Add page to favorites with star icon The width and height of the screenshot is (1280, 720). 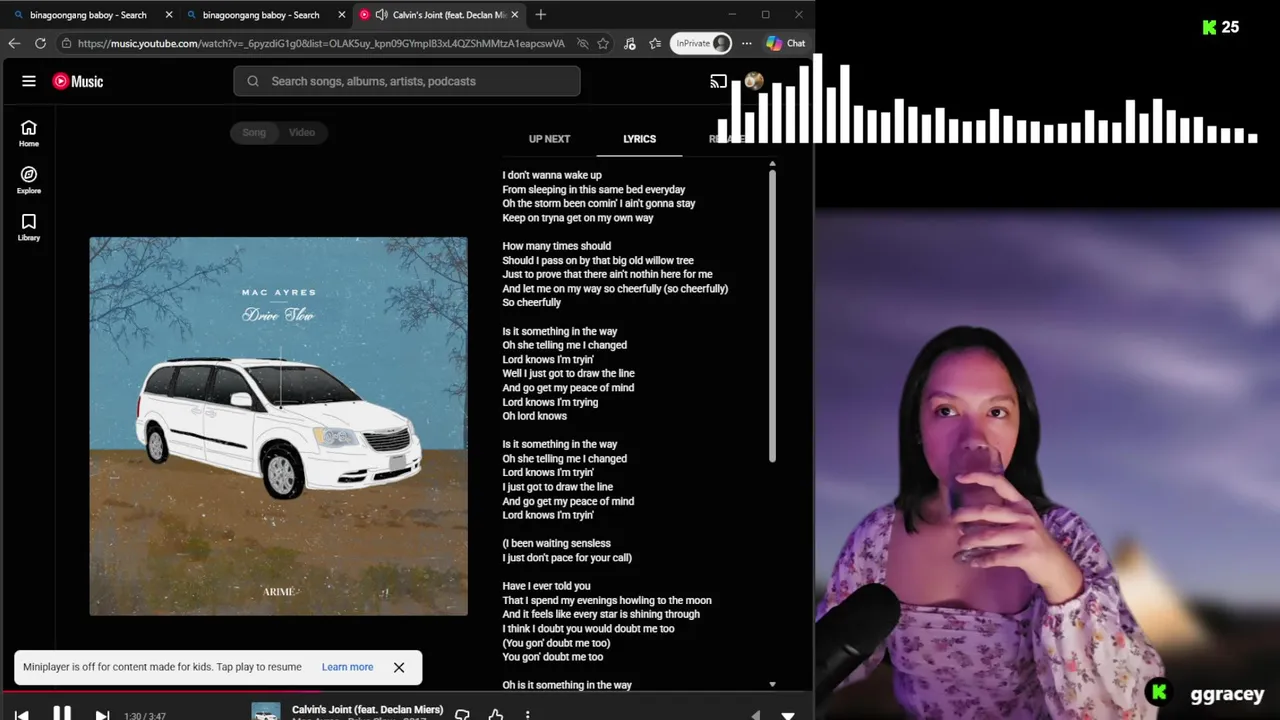603,43
